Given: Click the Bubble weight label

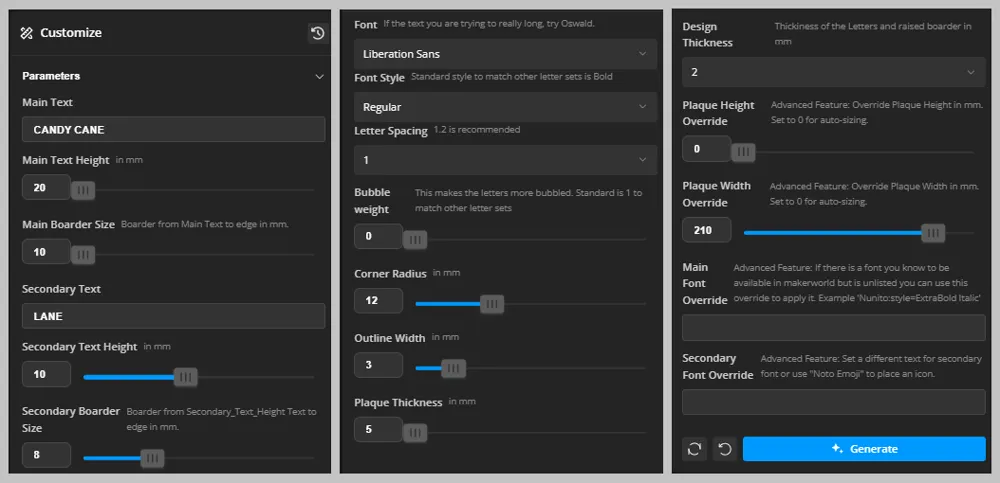Looking at the screenshot, I should point(372,200).
